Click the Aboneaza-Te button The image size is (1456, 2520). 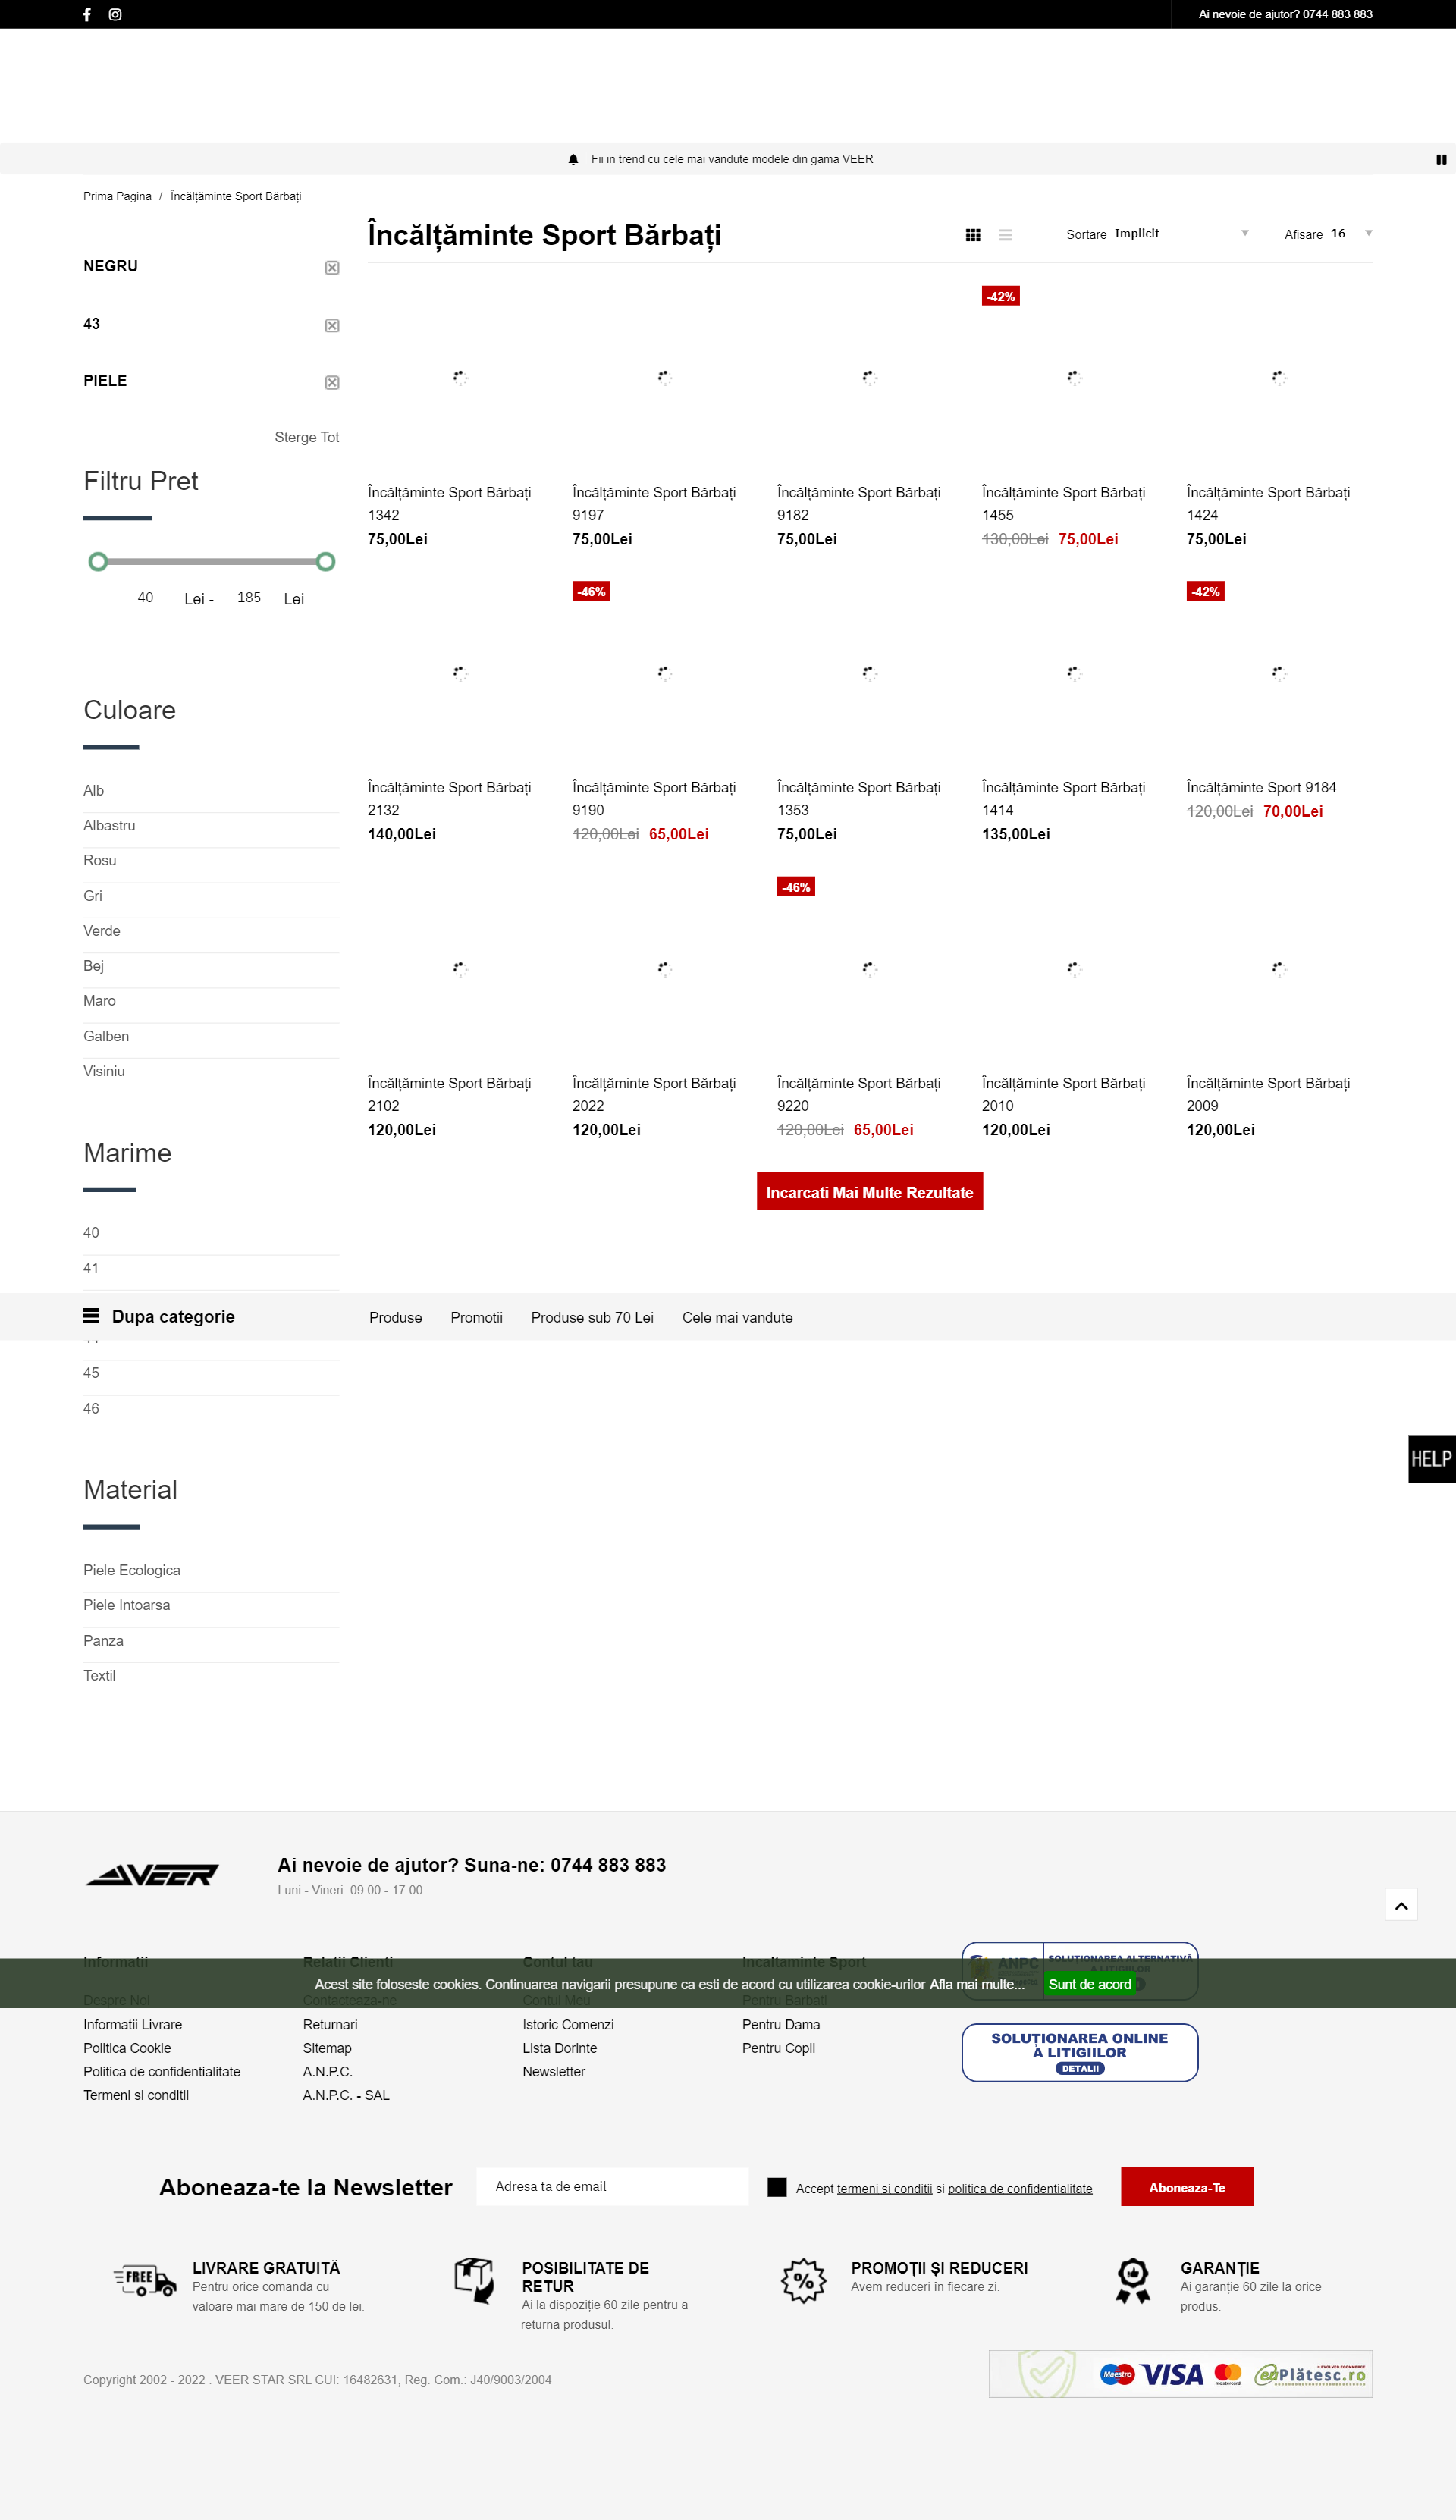[1187, 2187]
